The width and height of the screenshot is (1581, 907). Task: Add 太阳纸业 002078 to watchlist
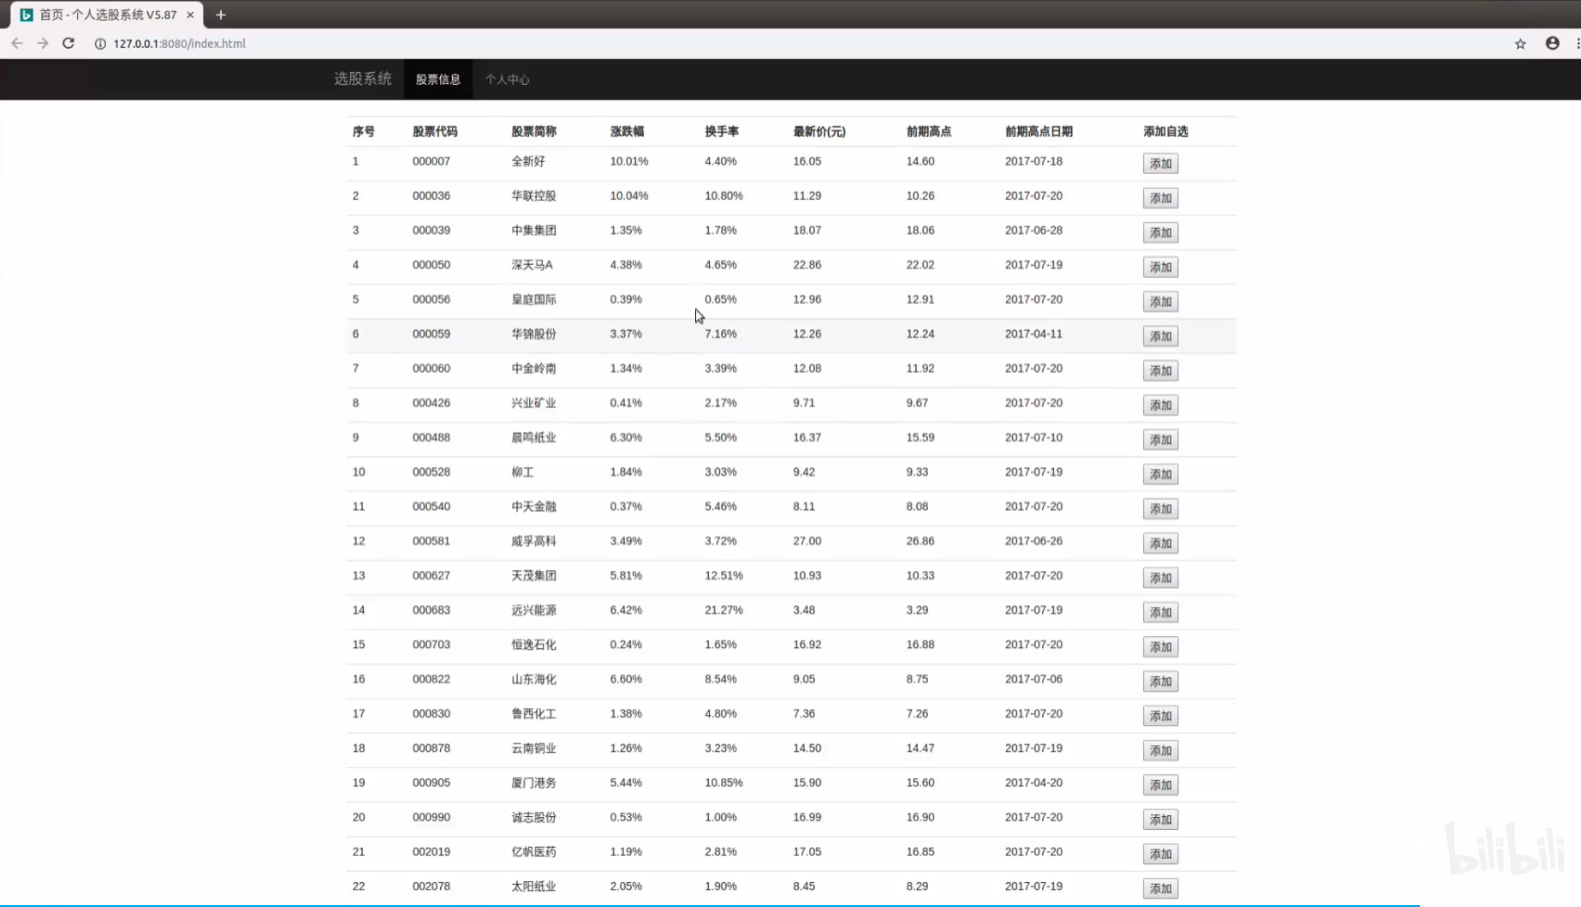(1160, 888)
